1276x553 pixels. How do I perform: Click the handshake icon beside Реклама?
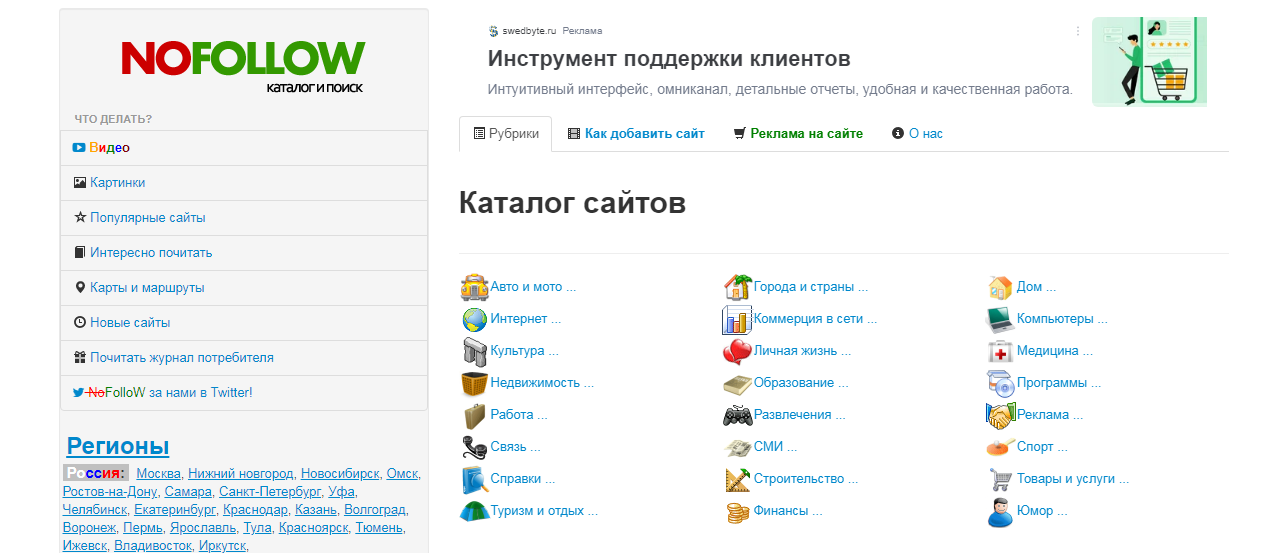point(1000,415)
